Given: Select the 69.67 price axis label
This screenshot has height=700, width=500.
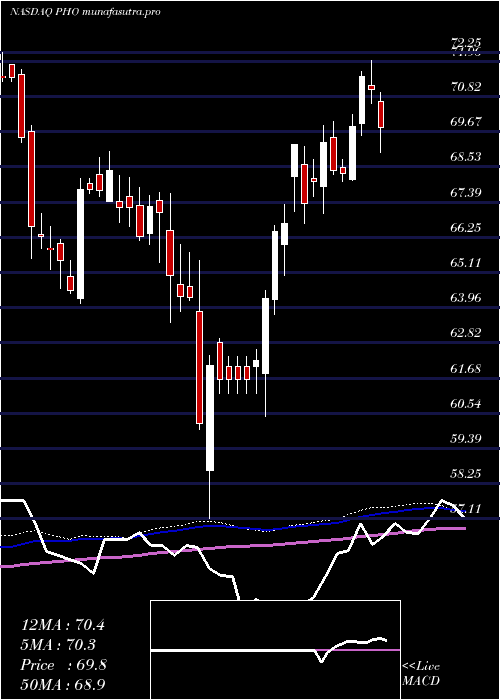Looking at the screenshot, I should click(466, 121).
